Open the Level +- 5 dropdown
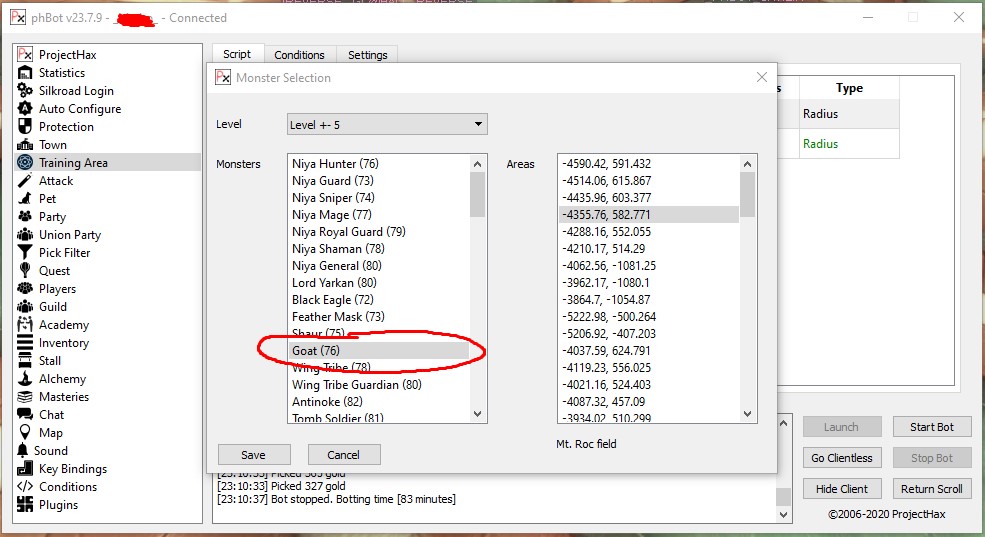Image resolution: width=985 pixels, height=537 pixels. (x=386, y=125)
